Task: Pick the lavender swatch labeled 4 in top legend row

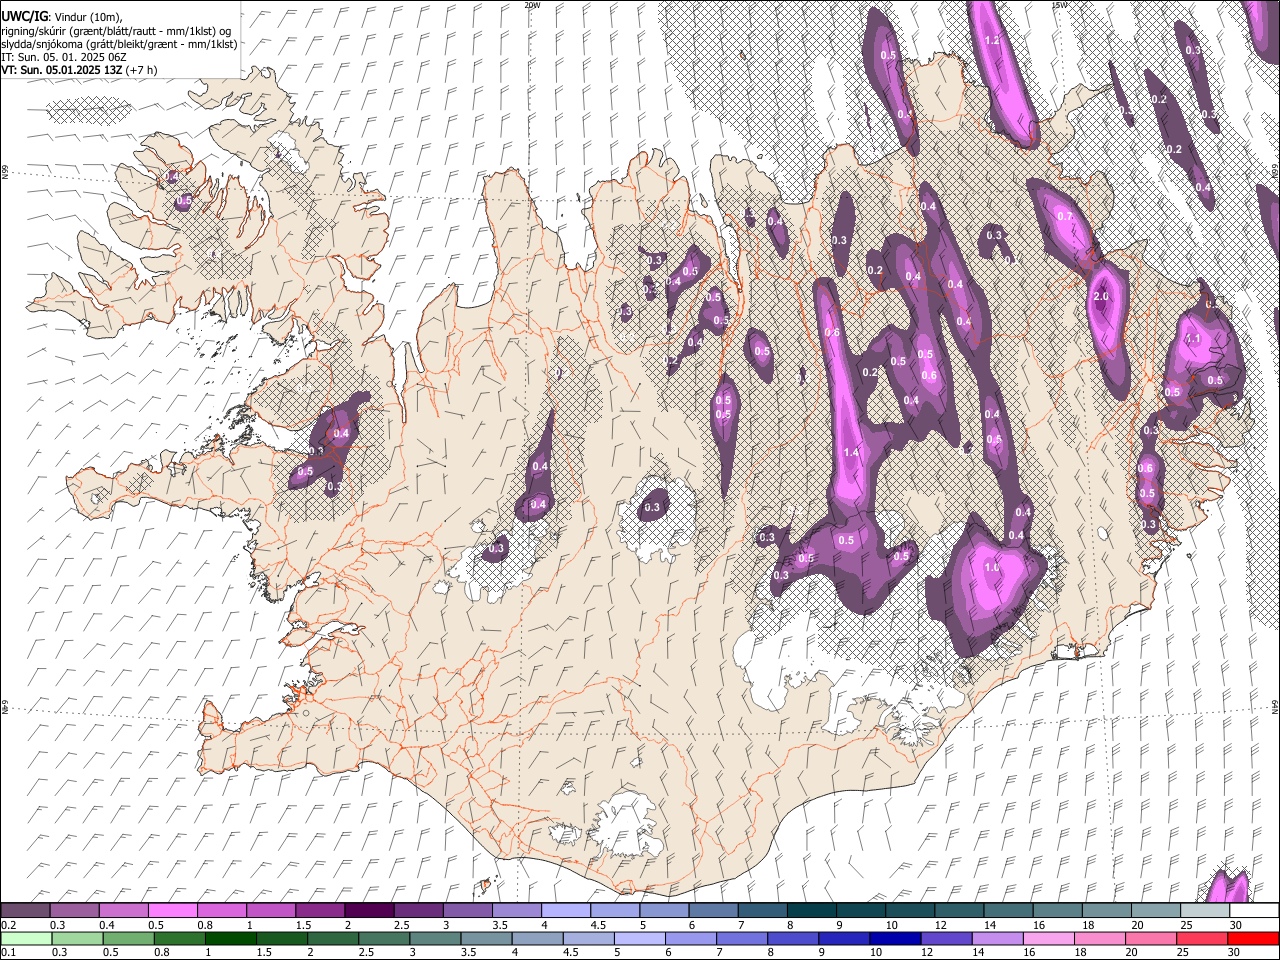Action: coord(565,911)
